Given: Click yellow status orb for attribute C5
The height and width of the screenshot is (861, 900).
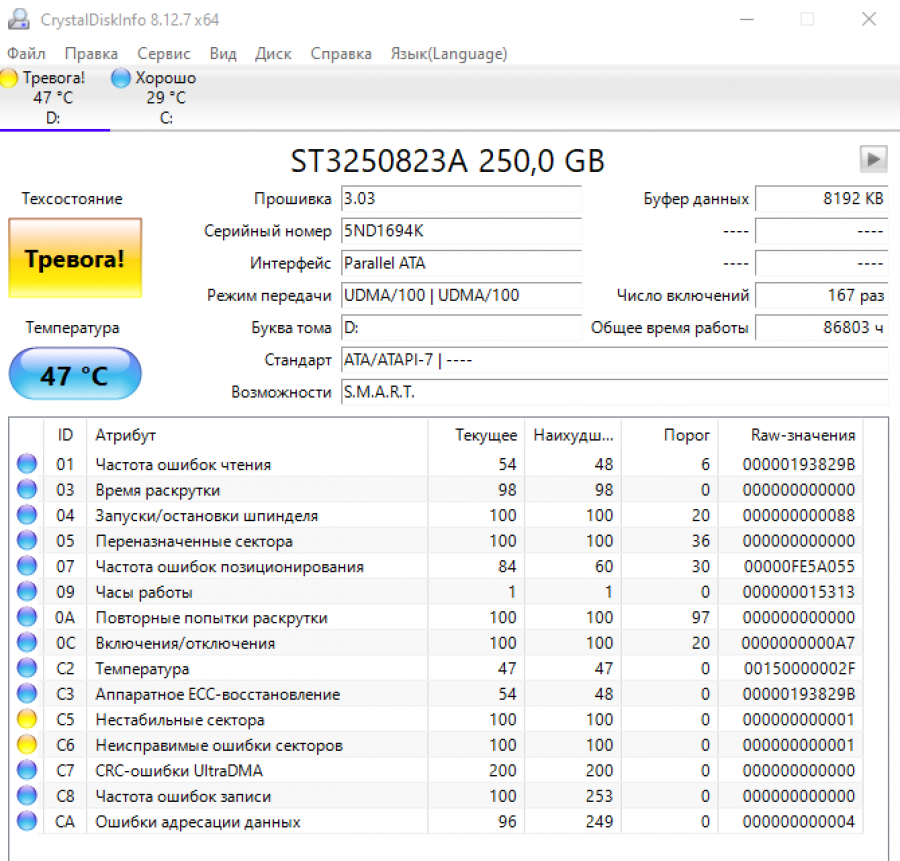Looking at the screenshot, I should coord(27,720).
